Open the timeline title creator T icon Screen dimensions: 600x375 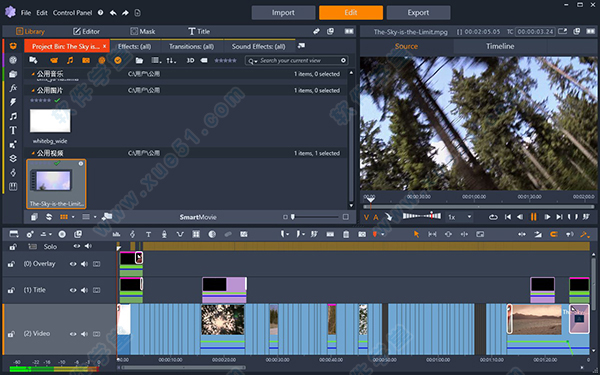click(148, 234)
